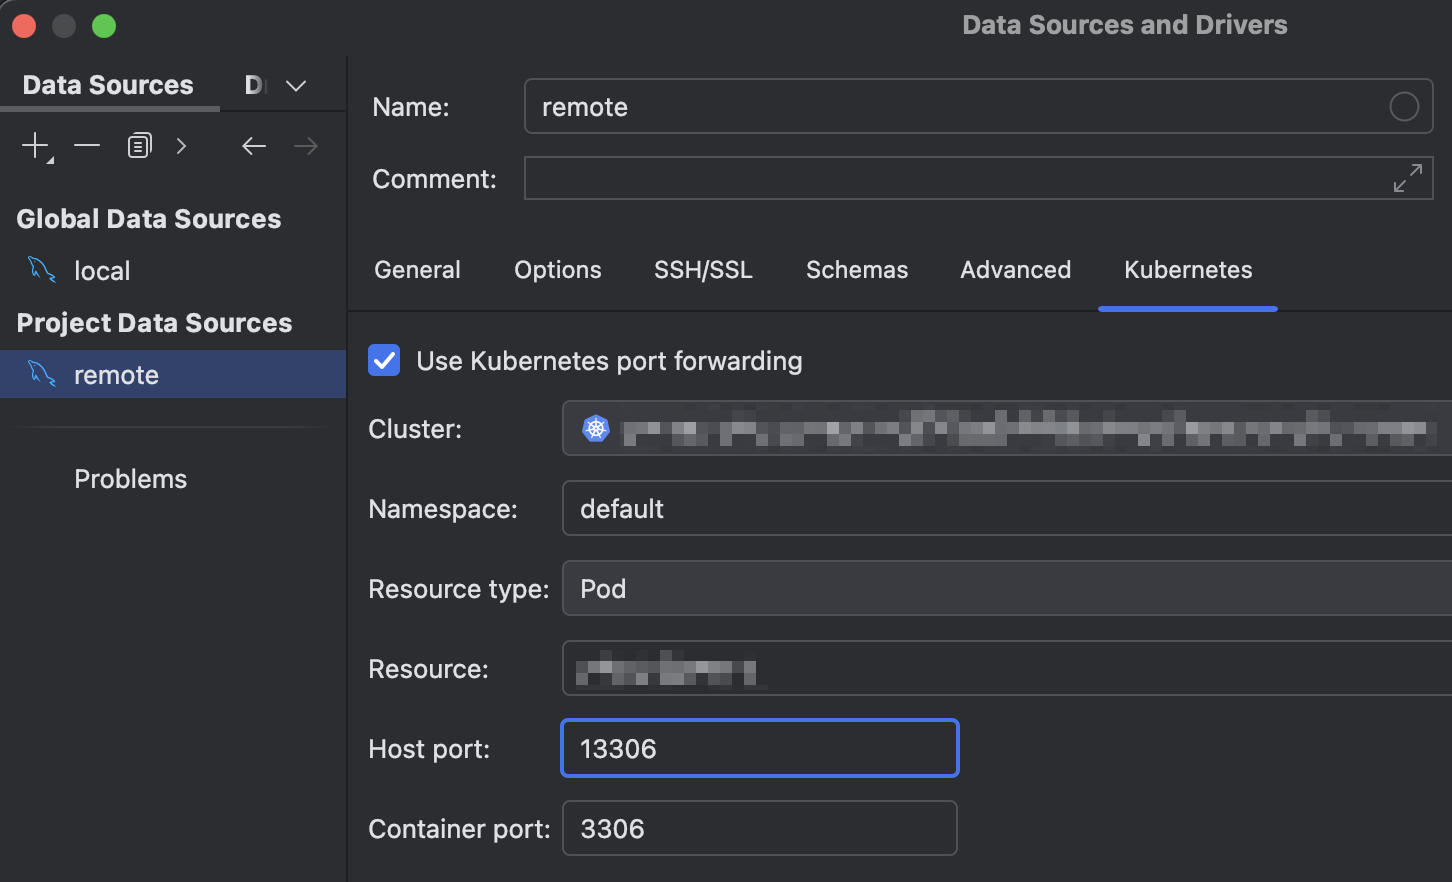Uncheck Use Kubernetes port forwarding
1452x882 pixels.
coord(384,360)
